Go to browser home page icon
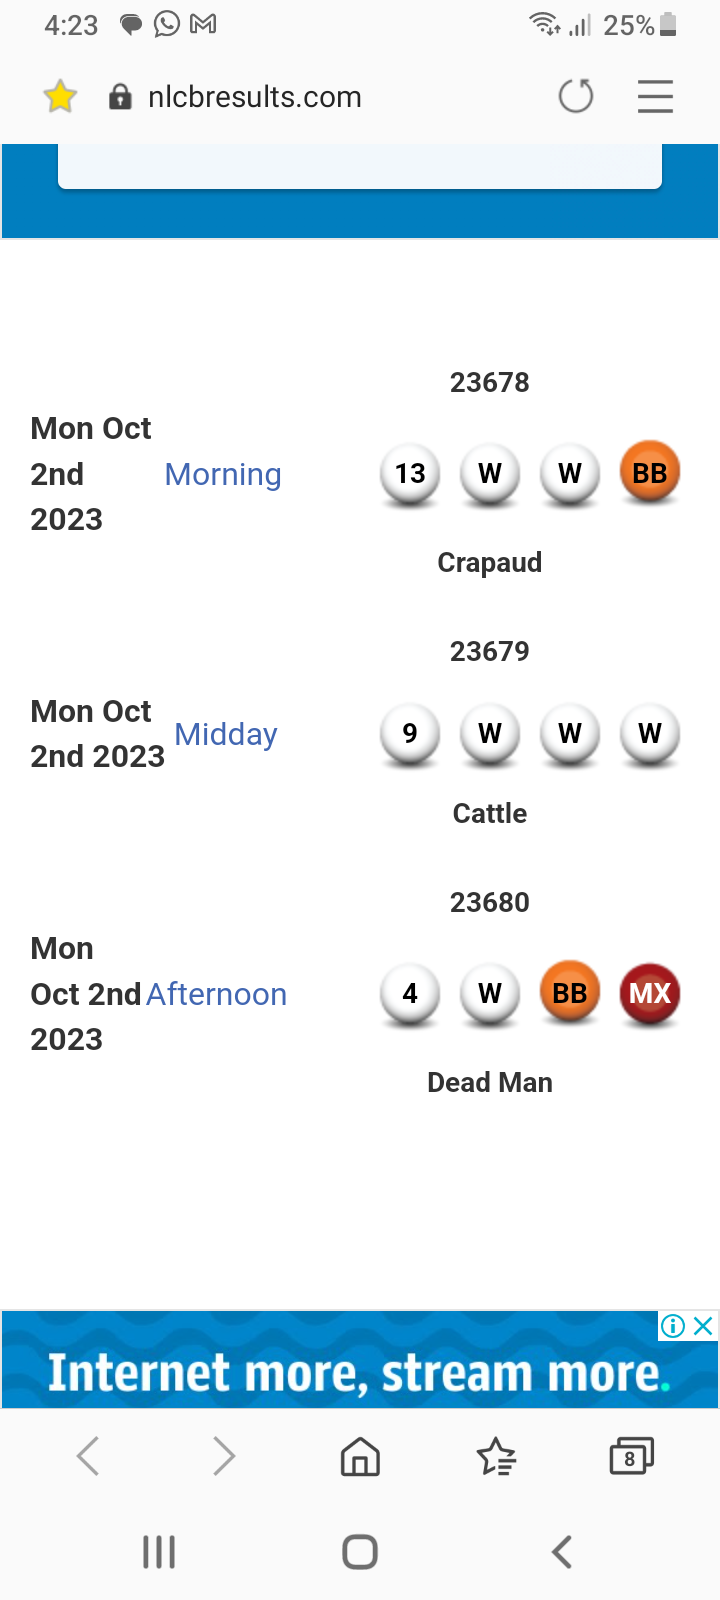The height and width of the screenshot is (1600, 720). (x=360, y=1457)
